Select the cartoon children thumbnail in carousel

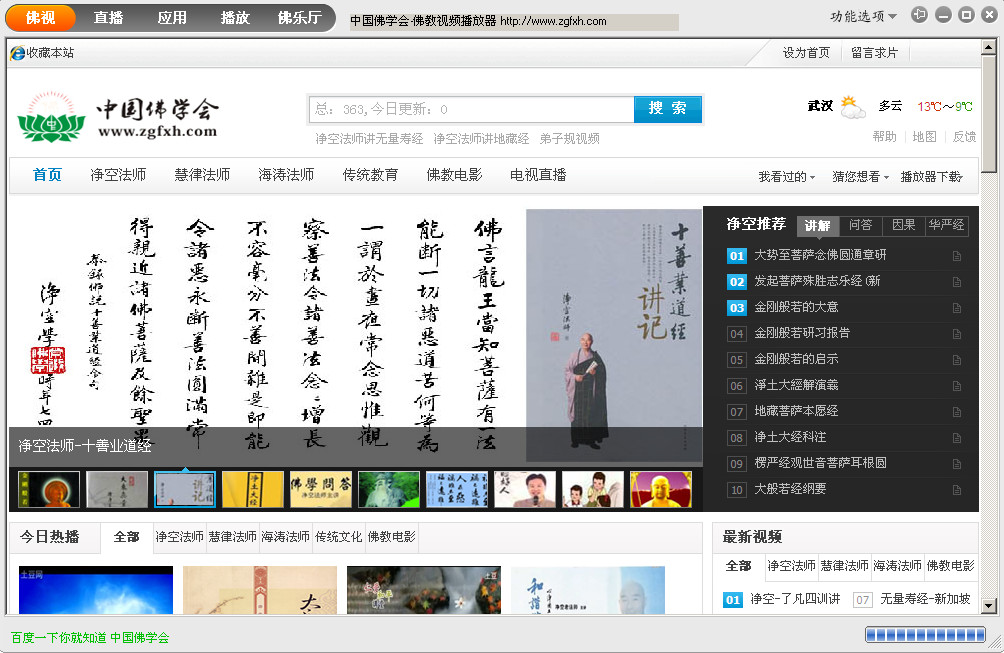[x=592, y=490]
